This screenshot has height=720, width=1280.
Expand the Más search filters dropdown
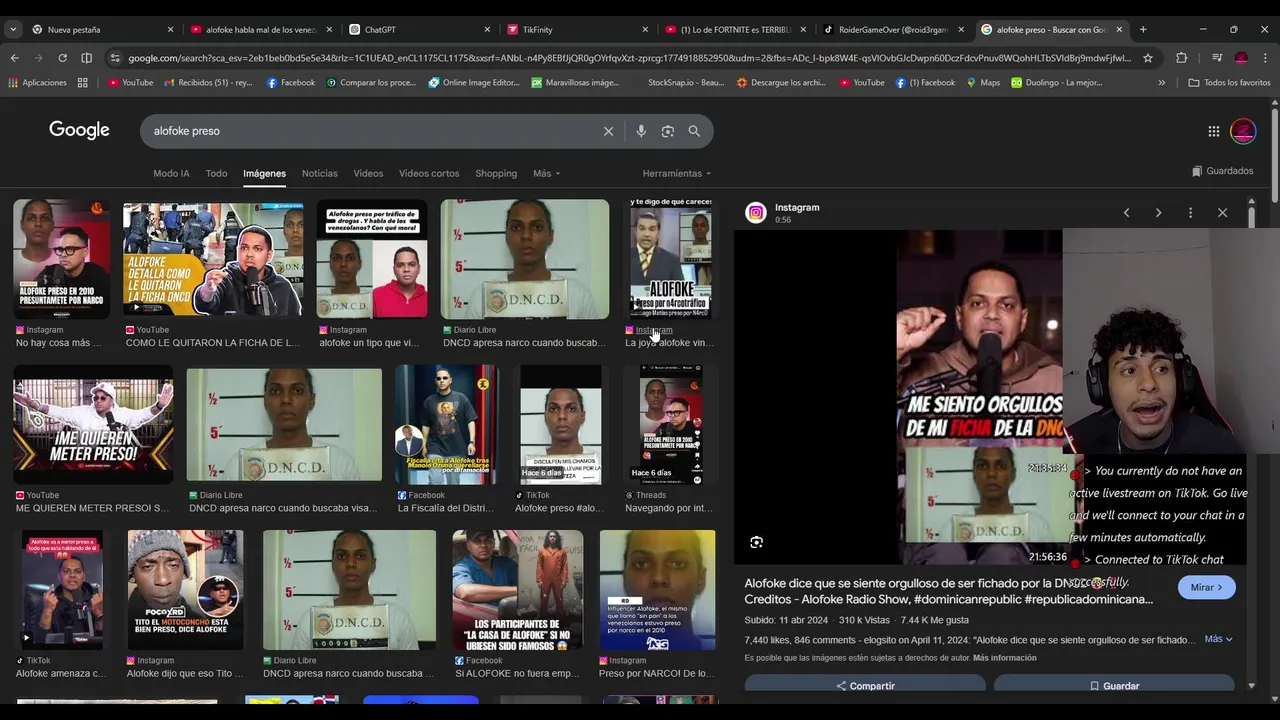546,173
